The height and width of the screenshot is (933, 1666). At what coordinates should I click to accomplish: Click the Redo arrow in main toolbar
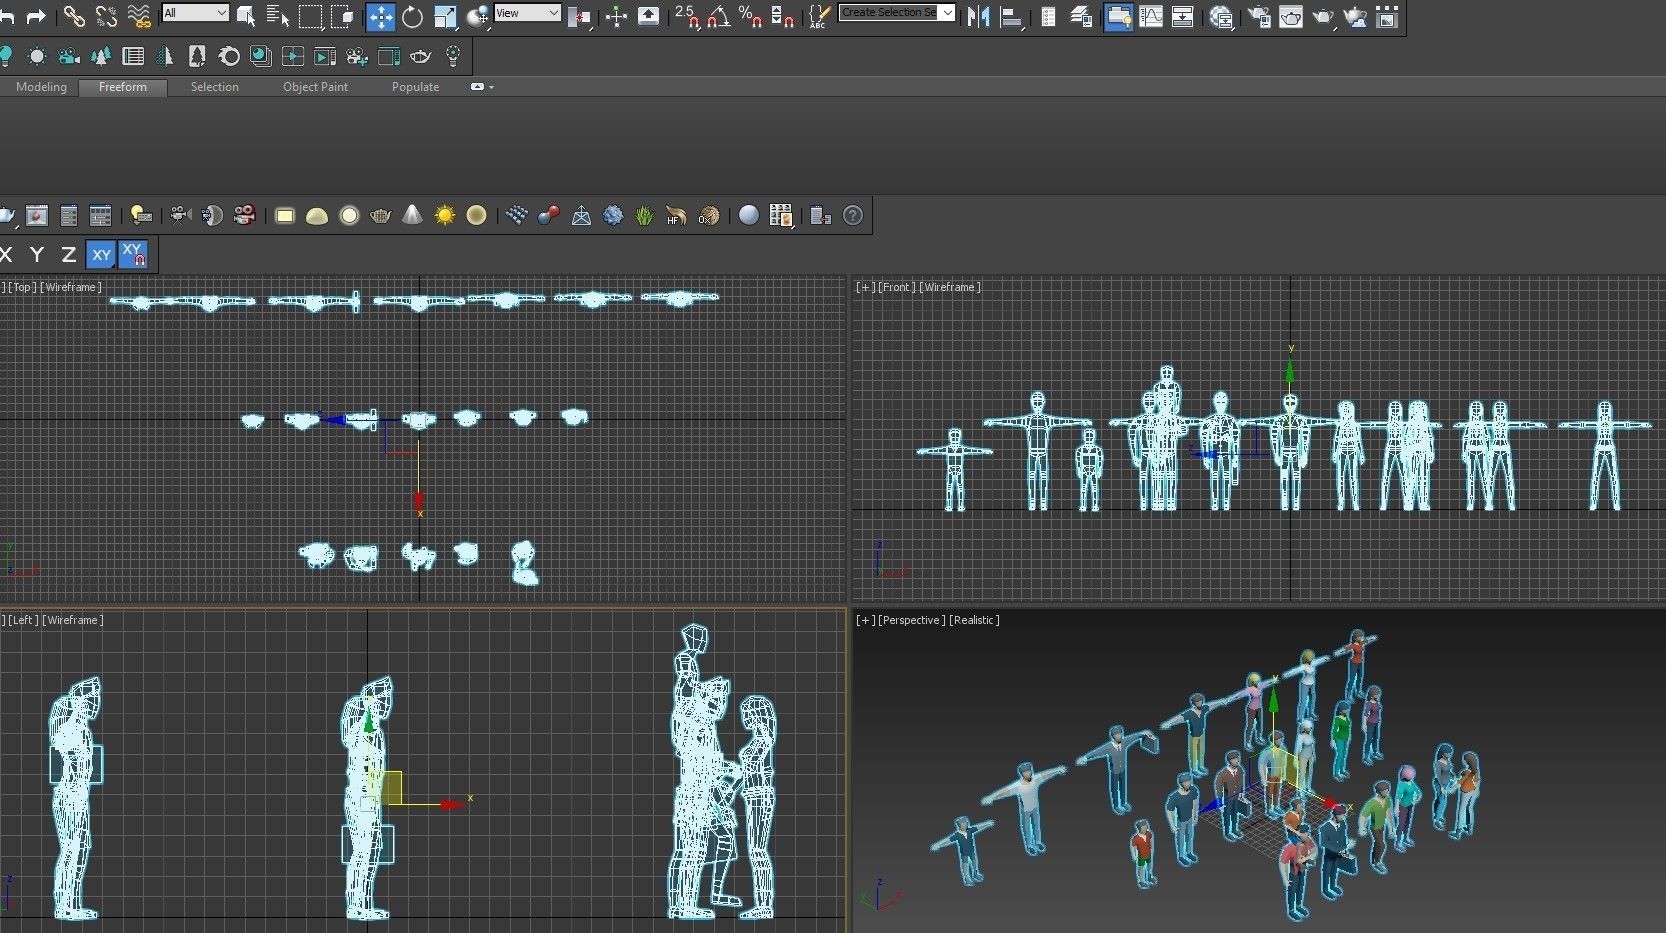click(36, 16)
